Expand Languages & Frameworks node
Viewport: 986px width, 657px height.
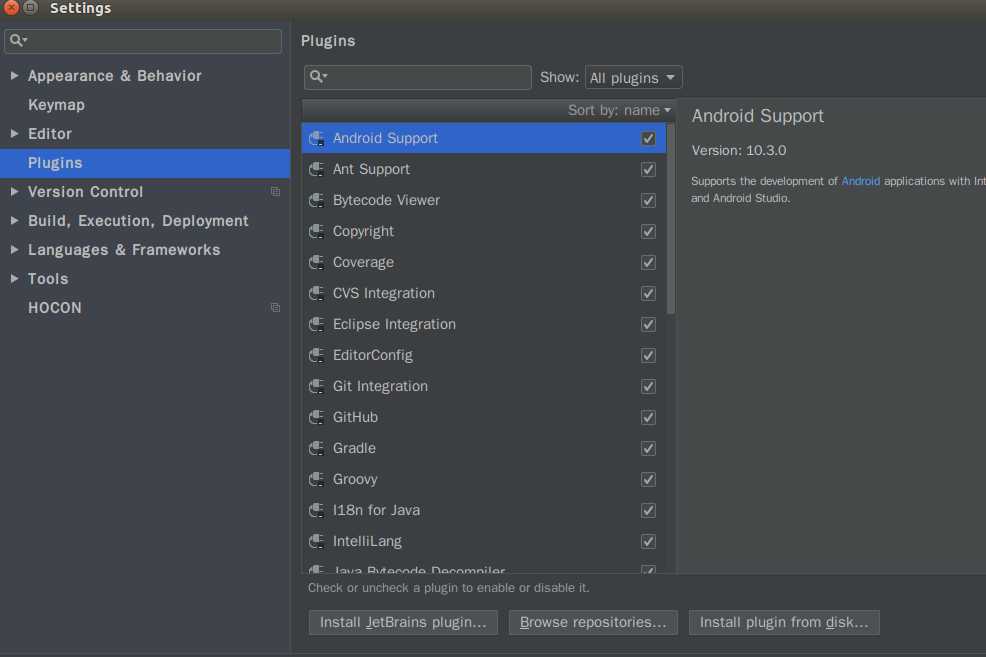14,249
